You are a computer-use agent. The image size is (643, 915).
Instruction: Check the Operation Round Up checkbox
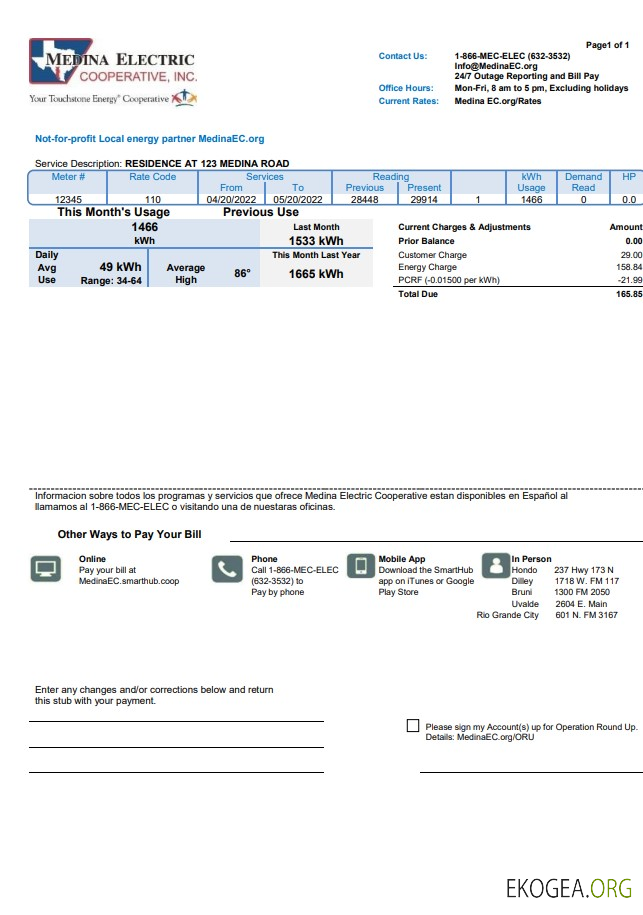[413, 725]
